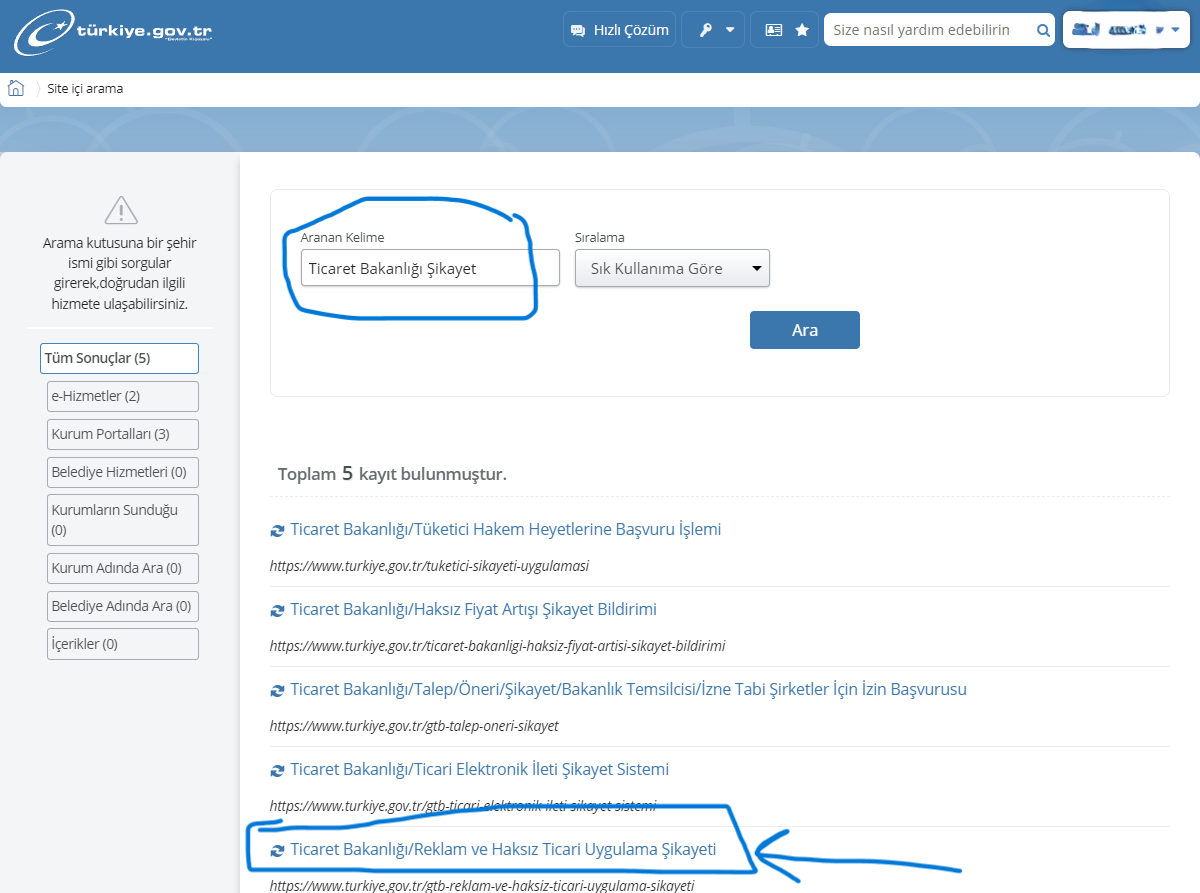Click the service icon beside Talep/Öneri/Şikayet

coord(277,690)
